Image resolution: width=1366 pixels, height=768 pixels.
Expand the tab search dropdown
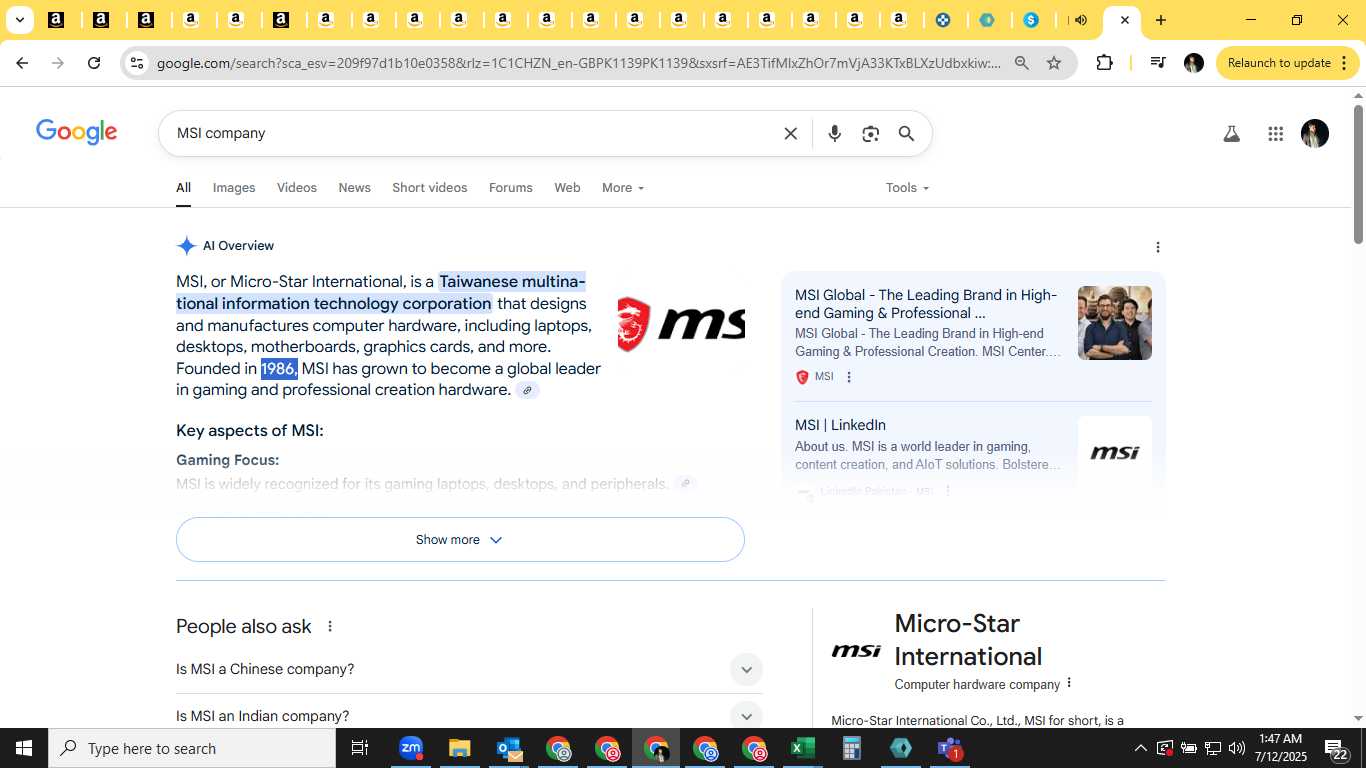[x=19, y=20]
